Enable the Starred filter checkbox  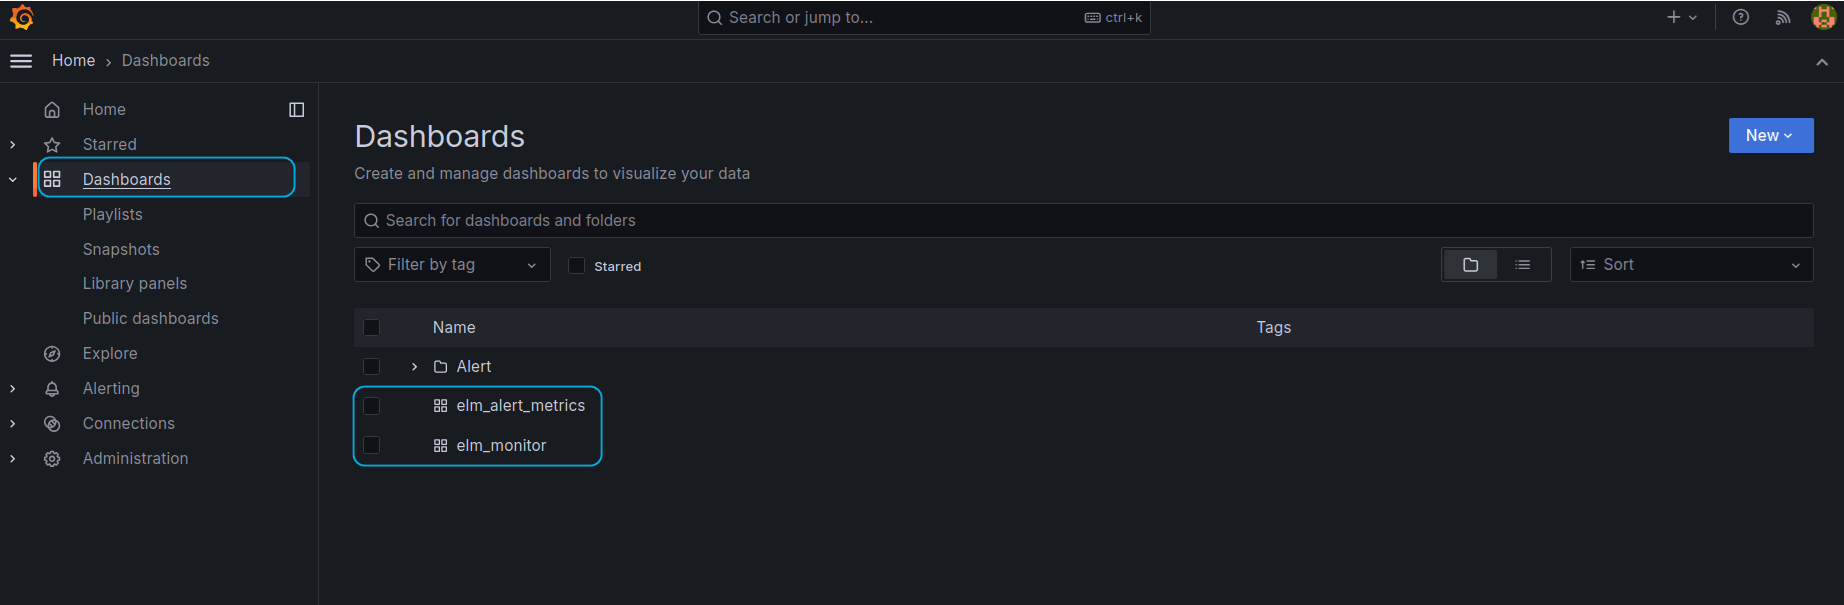pyautogui.click(x=577, y=266)
